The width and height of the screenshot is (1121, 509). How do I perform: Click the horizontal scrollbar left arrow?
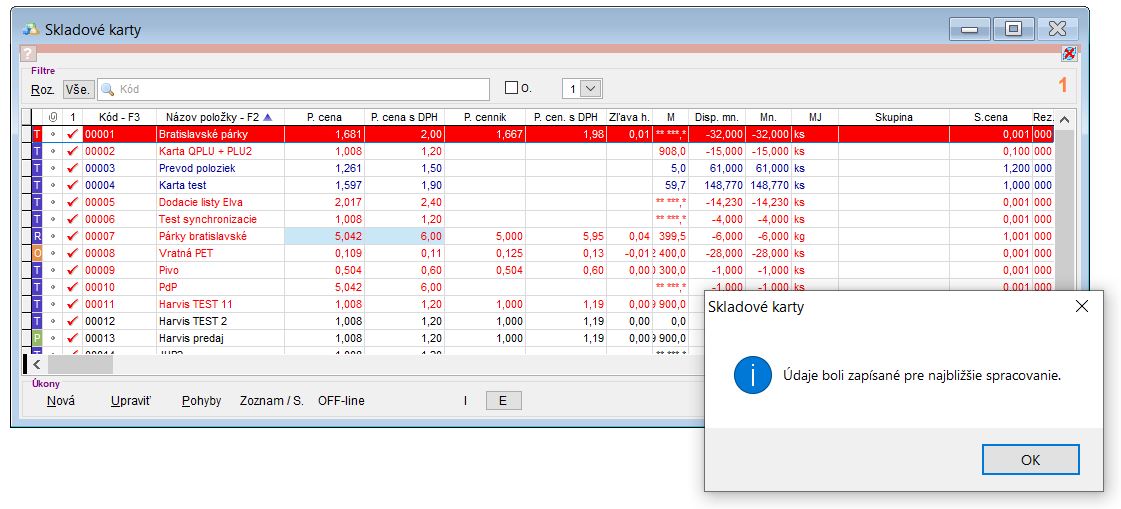(x=39, y=365)
